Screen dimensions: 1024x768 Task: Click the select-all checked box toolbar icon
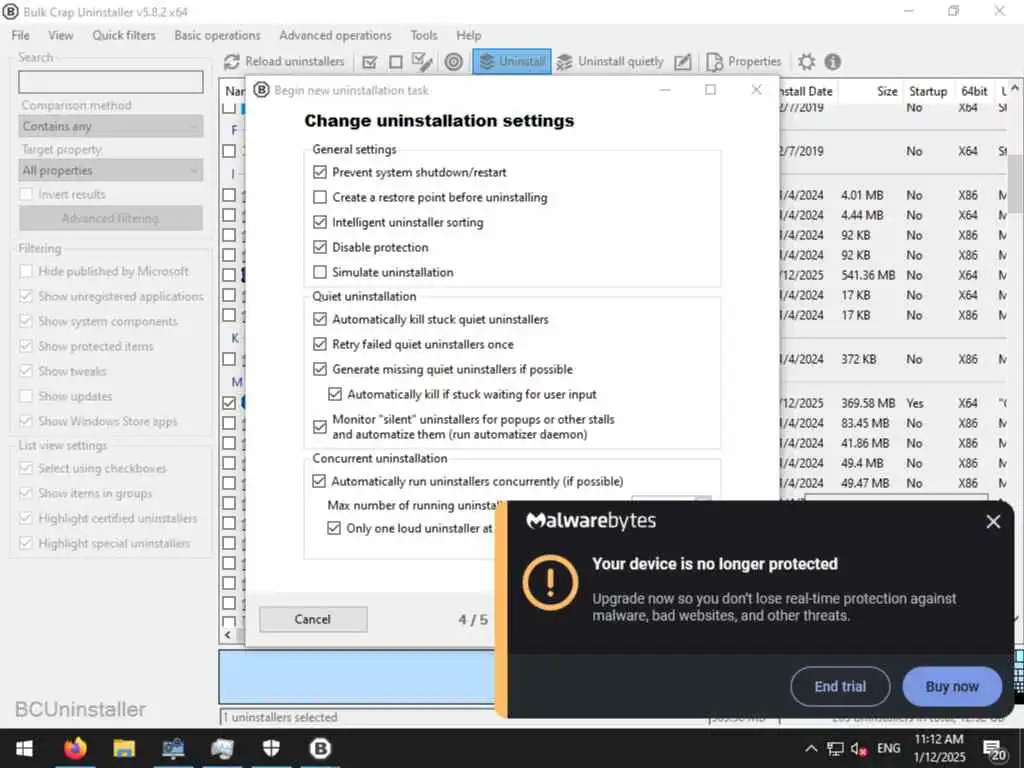tap(370, 62)
